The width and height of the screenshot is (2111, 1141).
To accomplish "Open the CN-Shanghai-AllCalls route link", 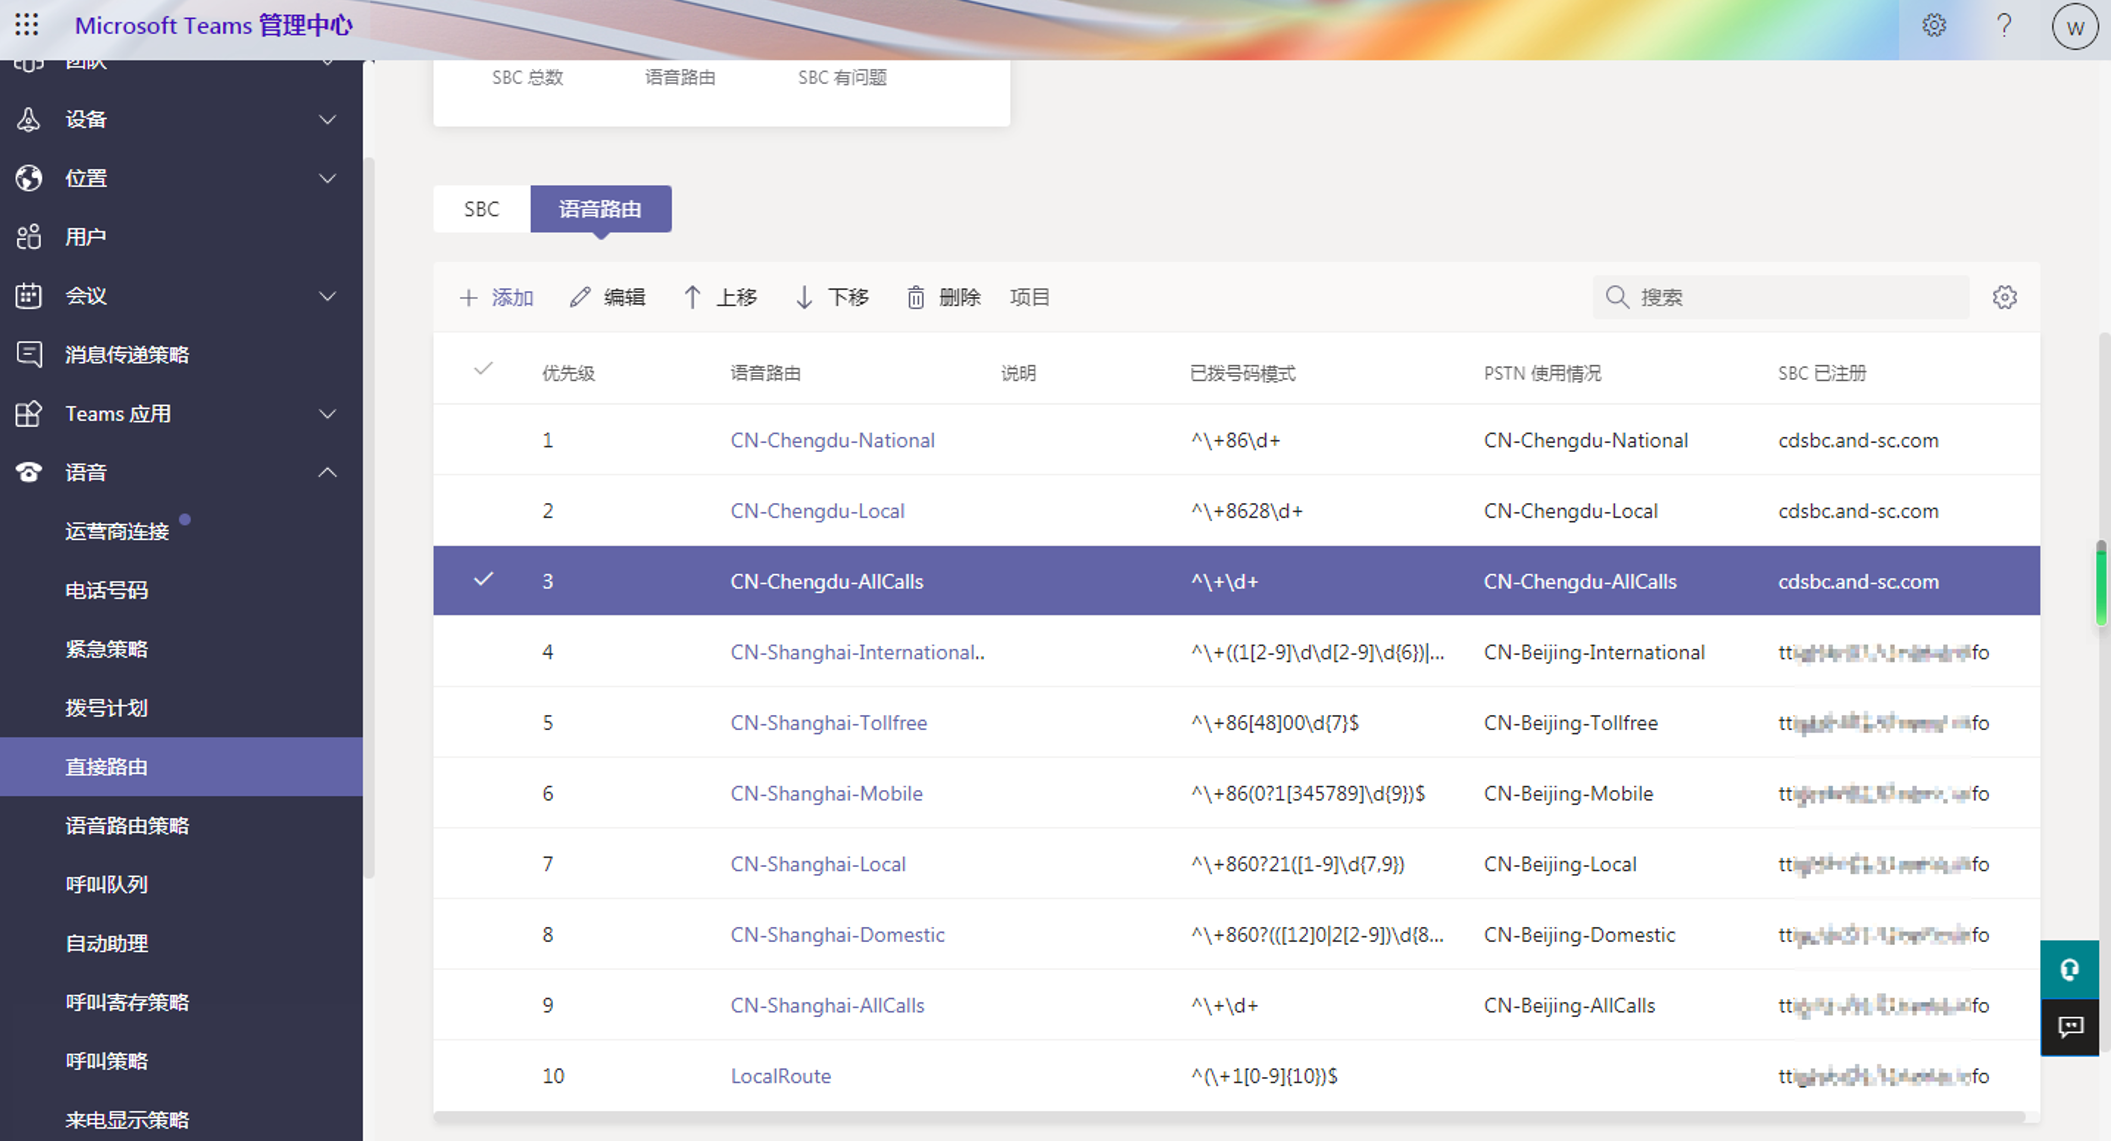I will pyautogui.click(x=827, y=1005).
